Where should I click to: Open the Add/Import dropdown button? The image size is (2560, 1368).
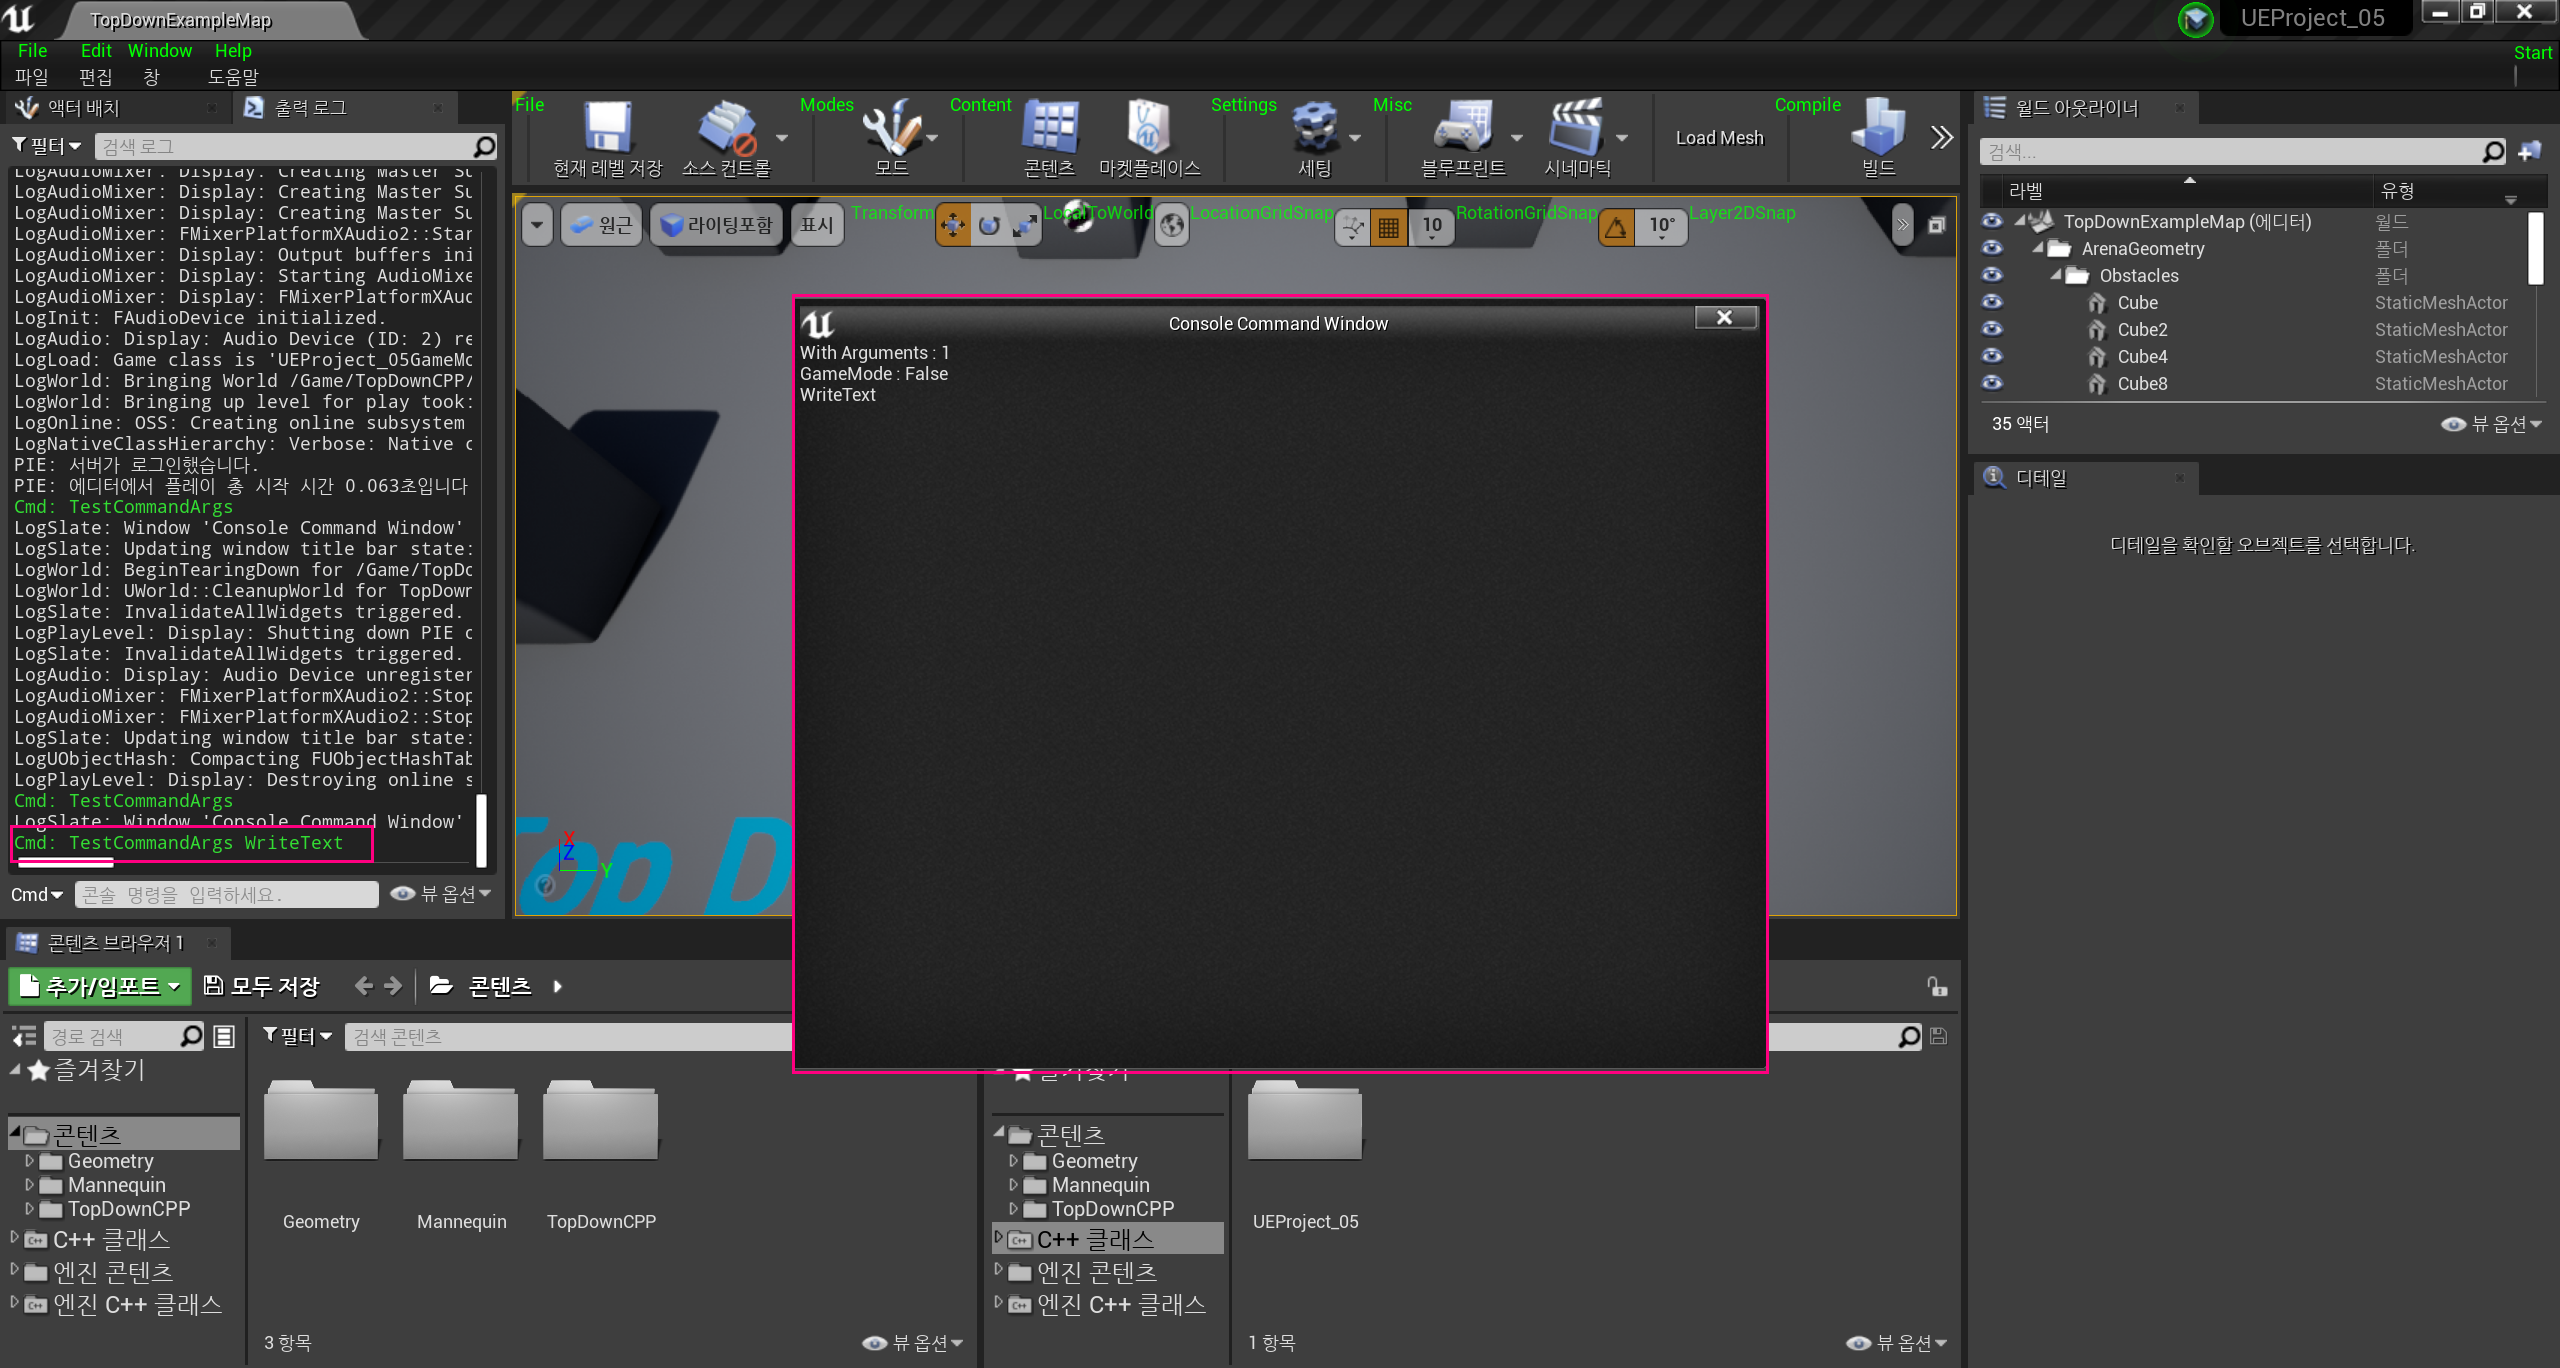(99, 987)
